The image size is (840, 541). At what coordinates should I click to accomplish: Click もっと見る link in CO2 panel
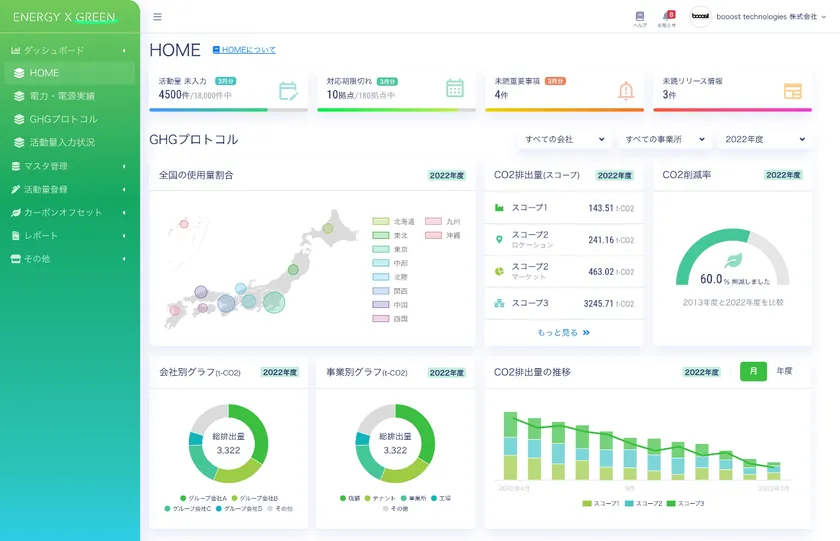(563, 332)
